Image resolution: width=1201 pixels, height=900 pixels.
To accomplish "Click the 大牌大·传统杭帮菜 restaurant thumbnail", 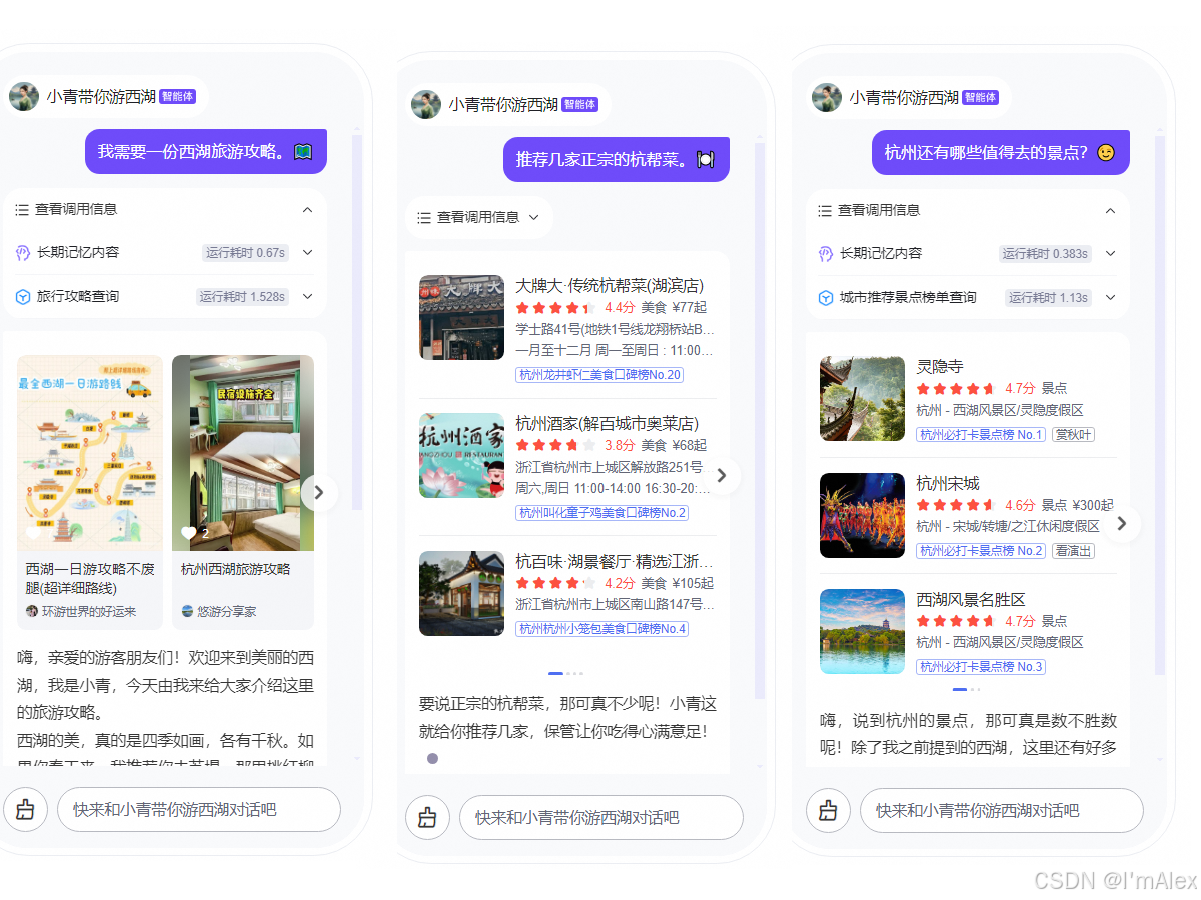I will pos(461,317).
